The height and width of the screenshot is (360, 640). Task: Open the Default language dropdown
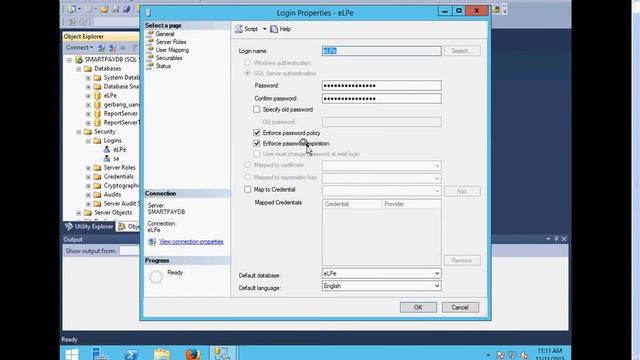click(x=437, y=286)
